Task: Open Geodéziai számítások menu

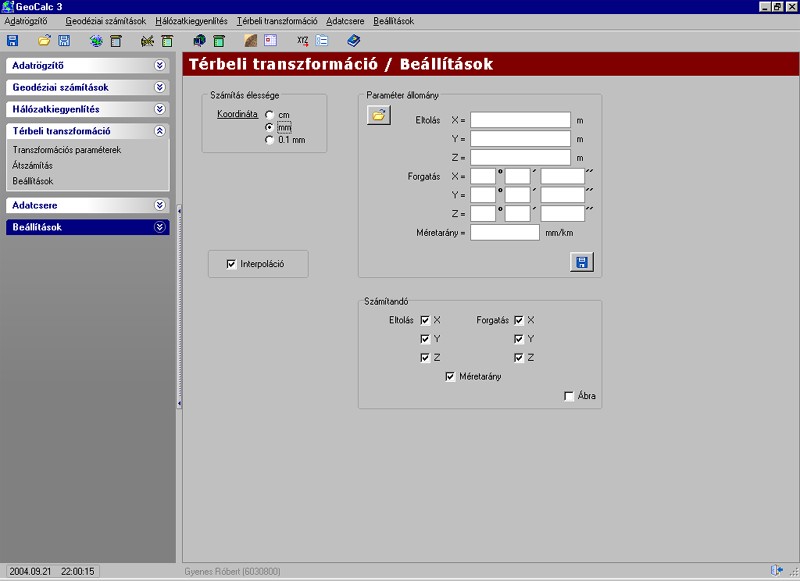Action: 106,21
